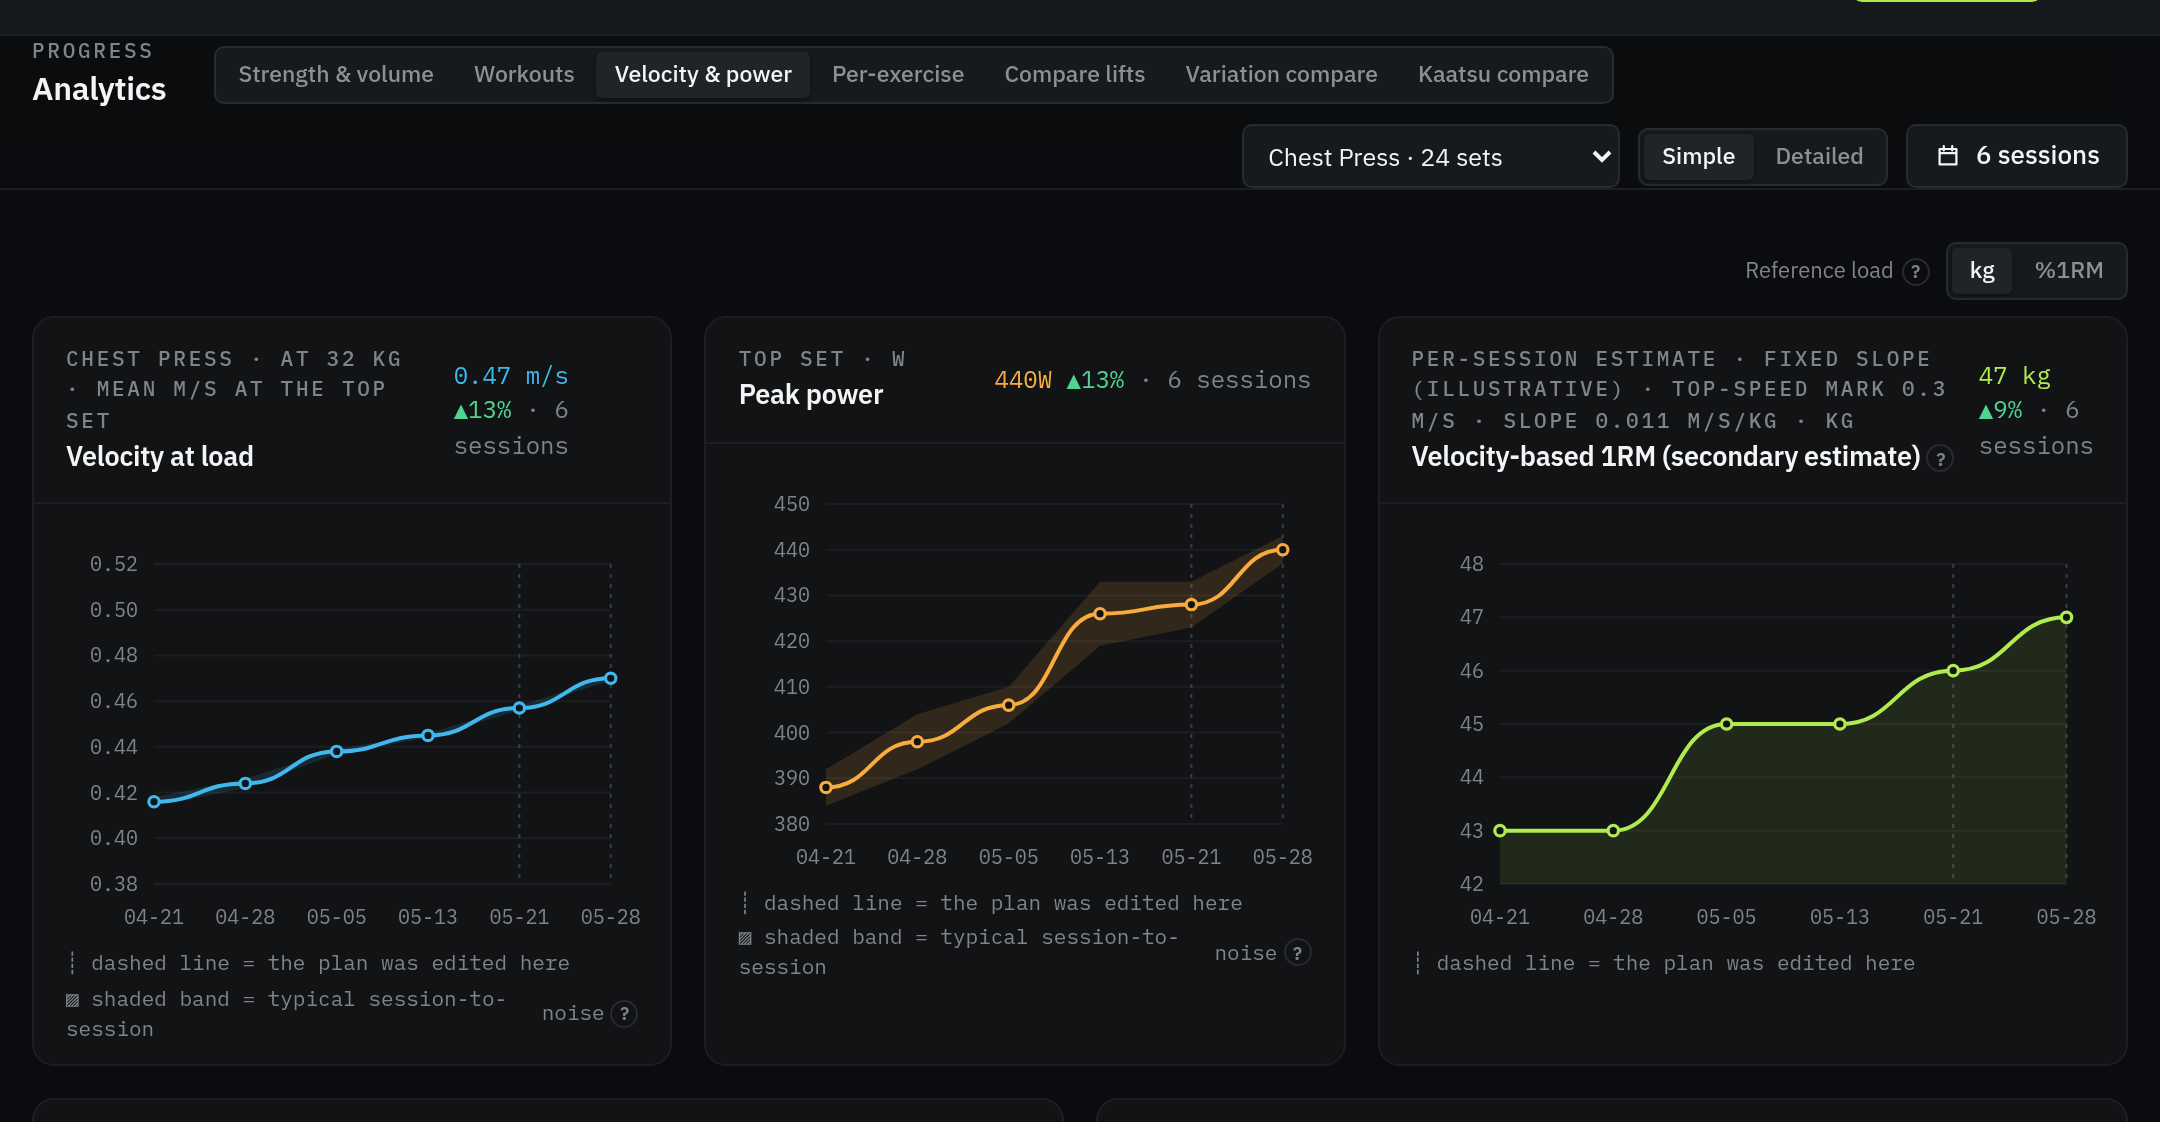Click the 05-28 data point on Peak power chart
Image resolution: width=2160 pixels, height=1122 pixels.
click(1283, 550)
